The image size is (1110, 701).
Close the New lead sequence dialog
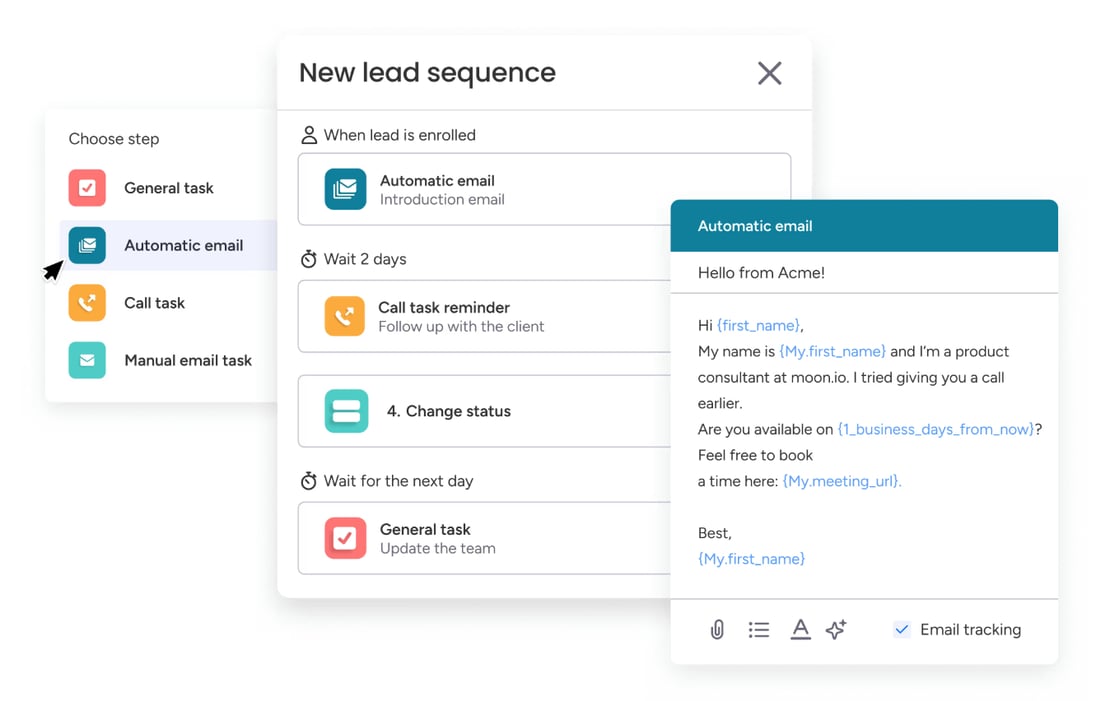click(769, 73)
